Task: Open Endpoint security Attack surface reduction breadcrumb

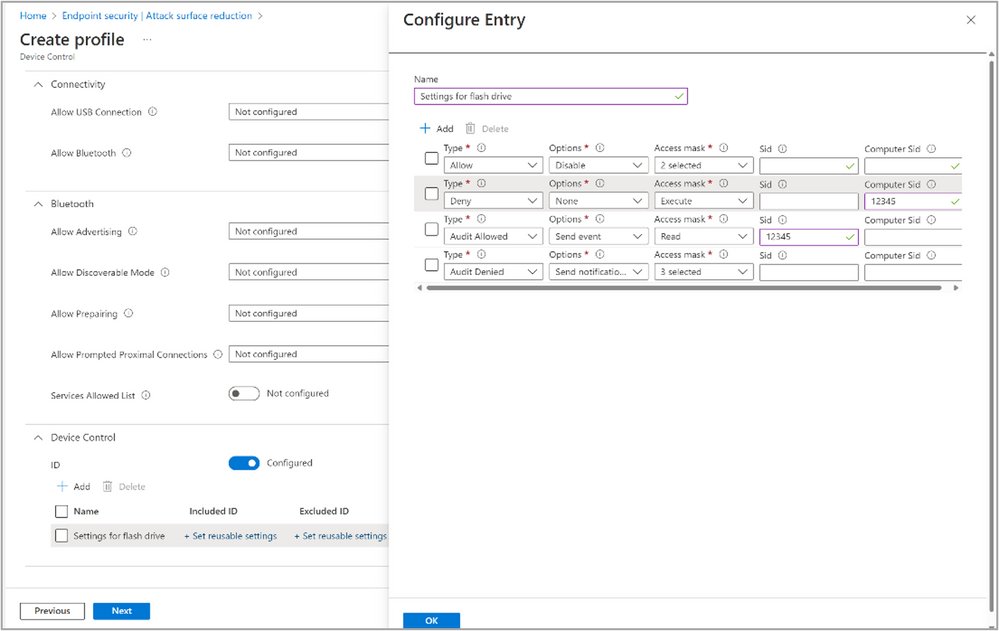Action: point(157,15)
